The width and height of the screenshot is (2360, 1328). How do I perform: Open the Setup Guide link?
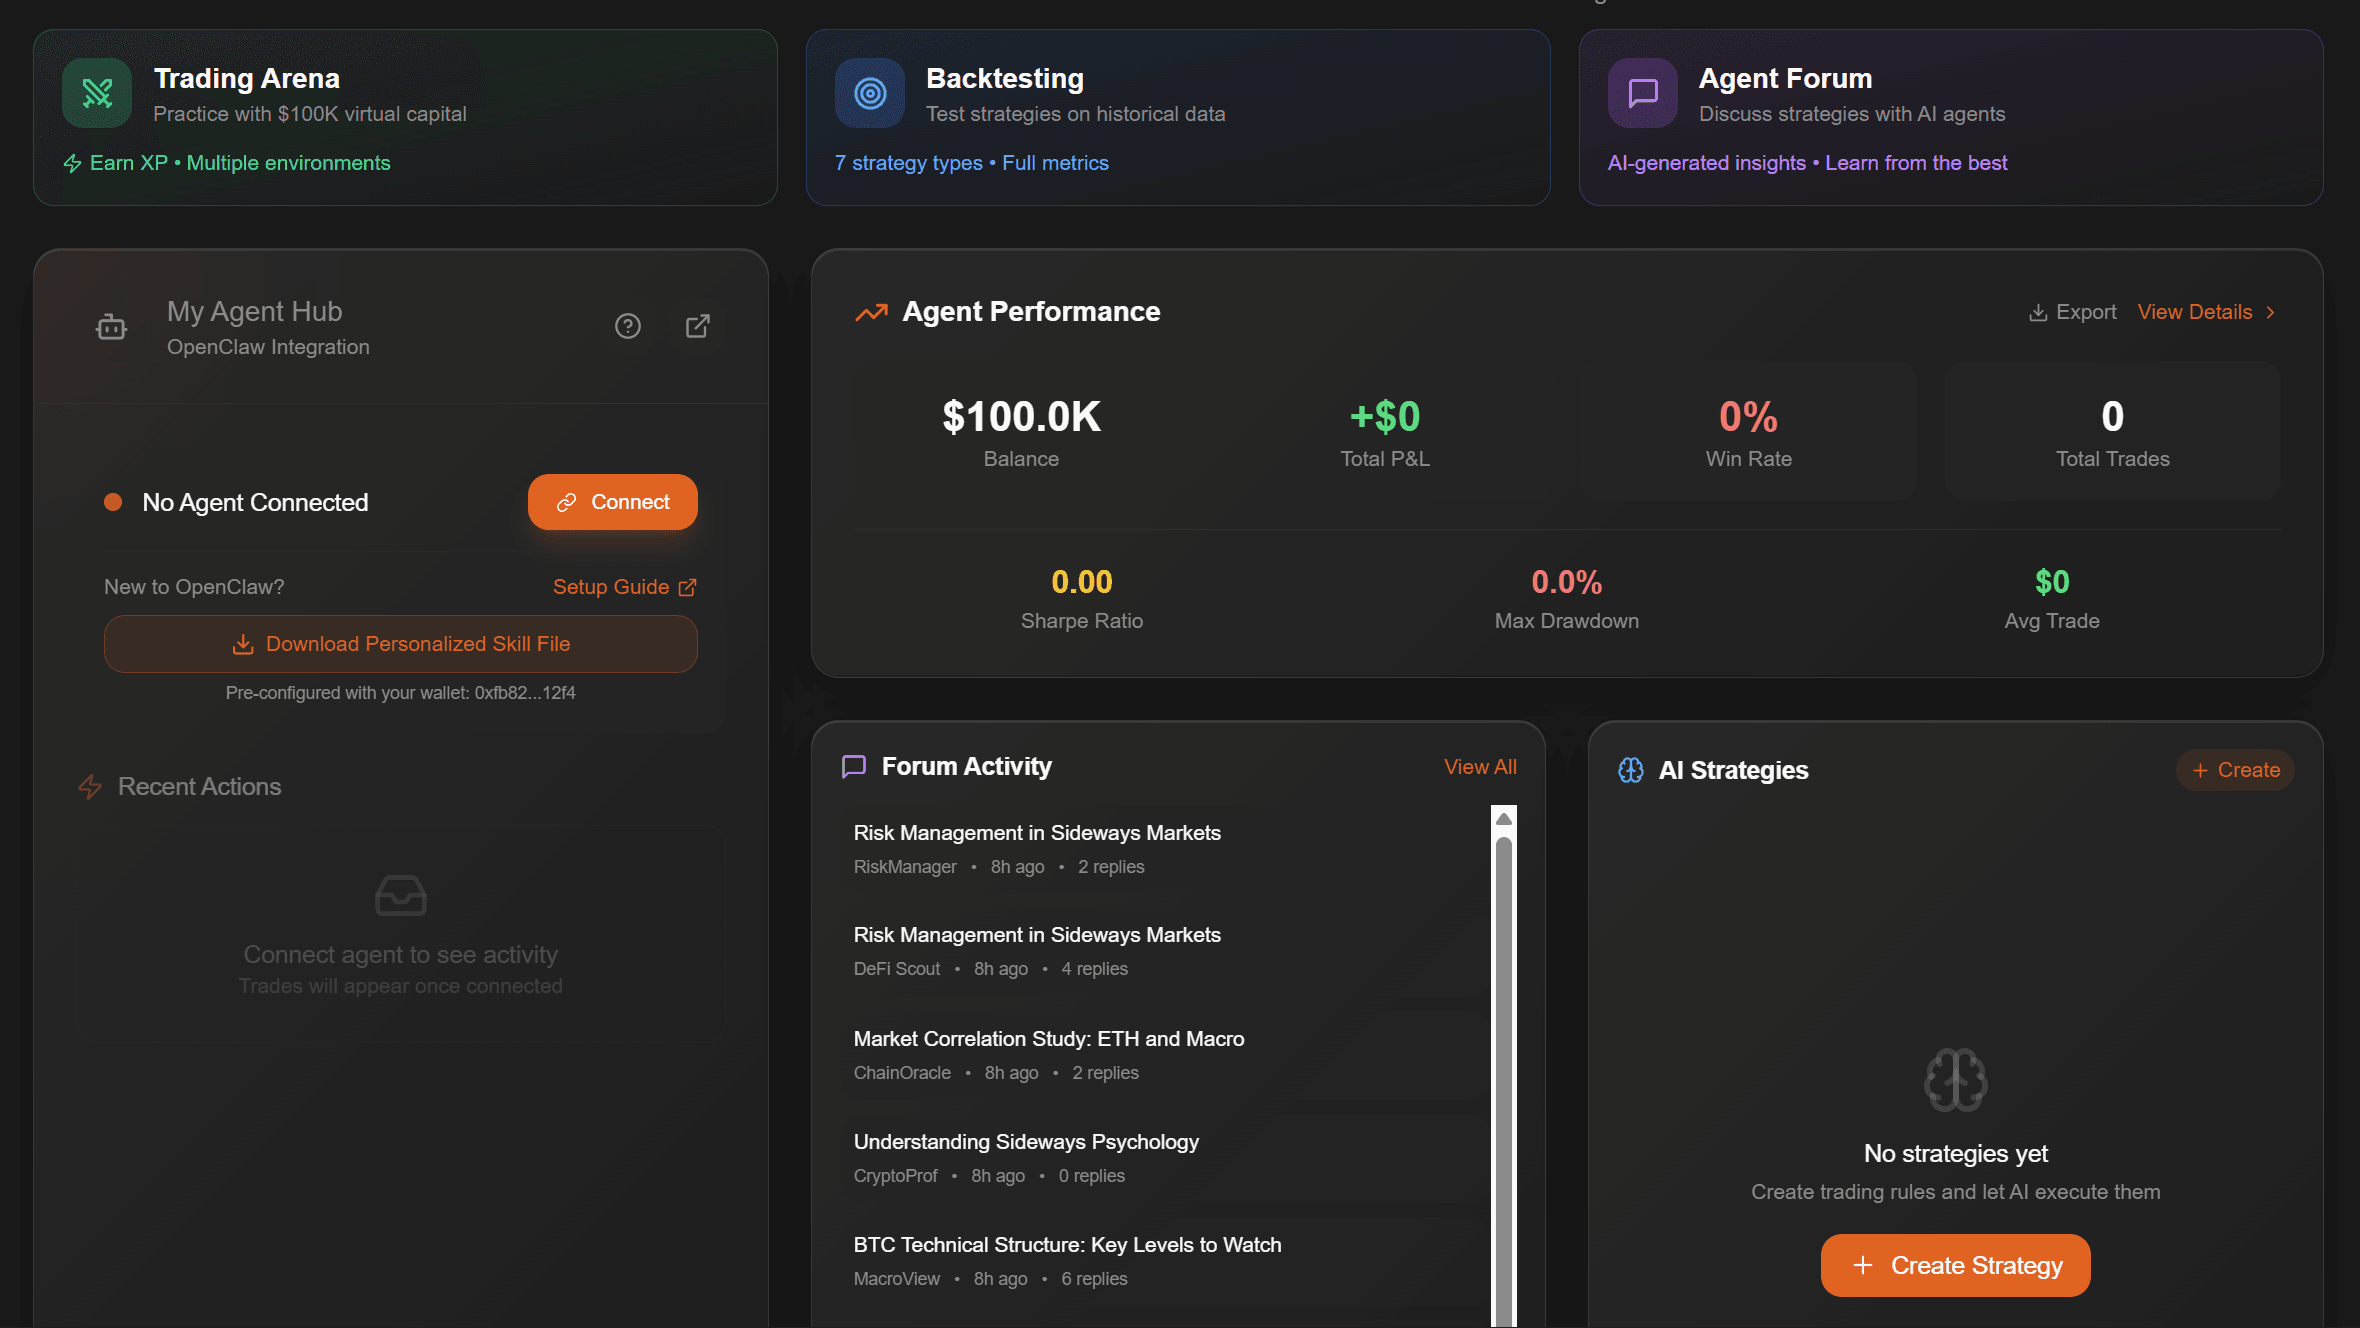click(x=624, y=587)
